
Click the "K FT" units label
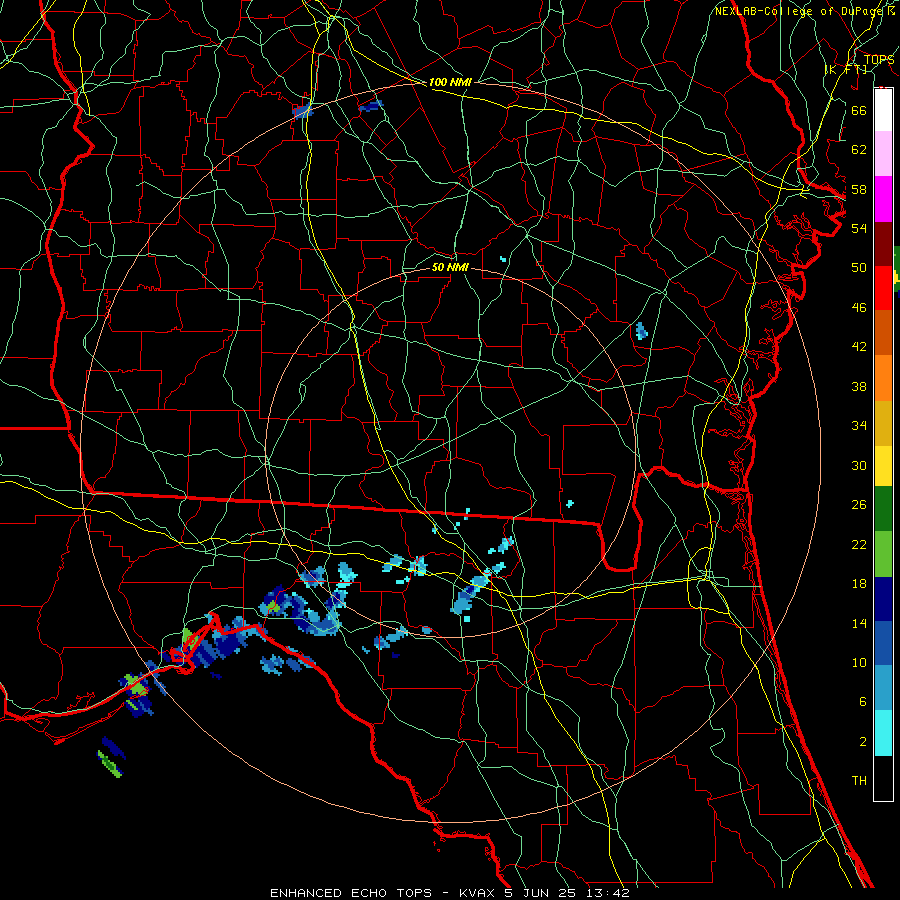(846, 69)
